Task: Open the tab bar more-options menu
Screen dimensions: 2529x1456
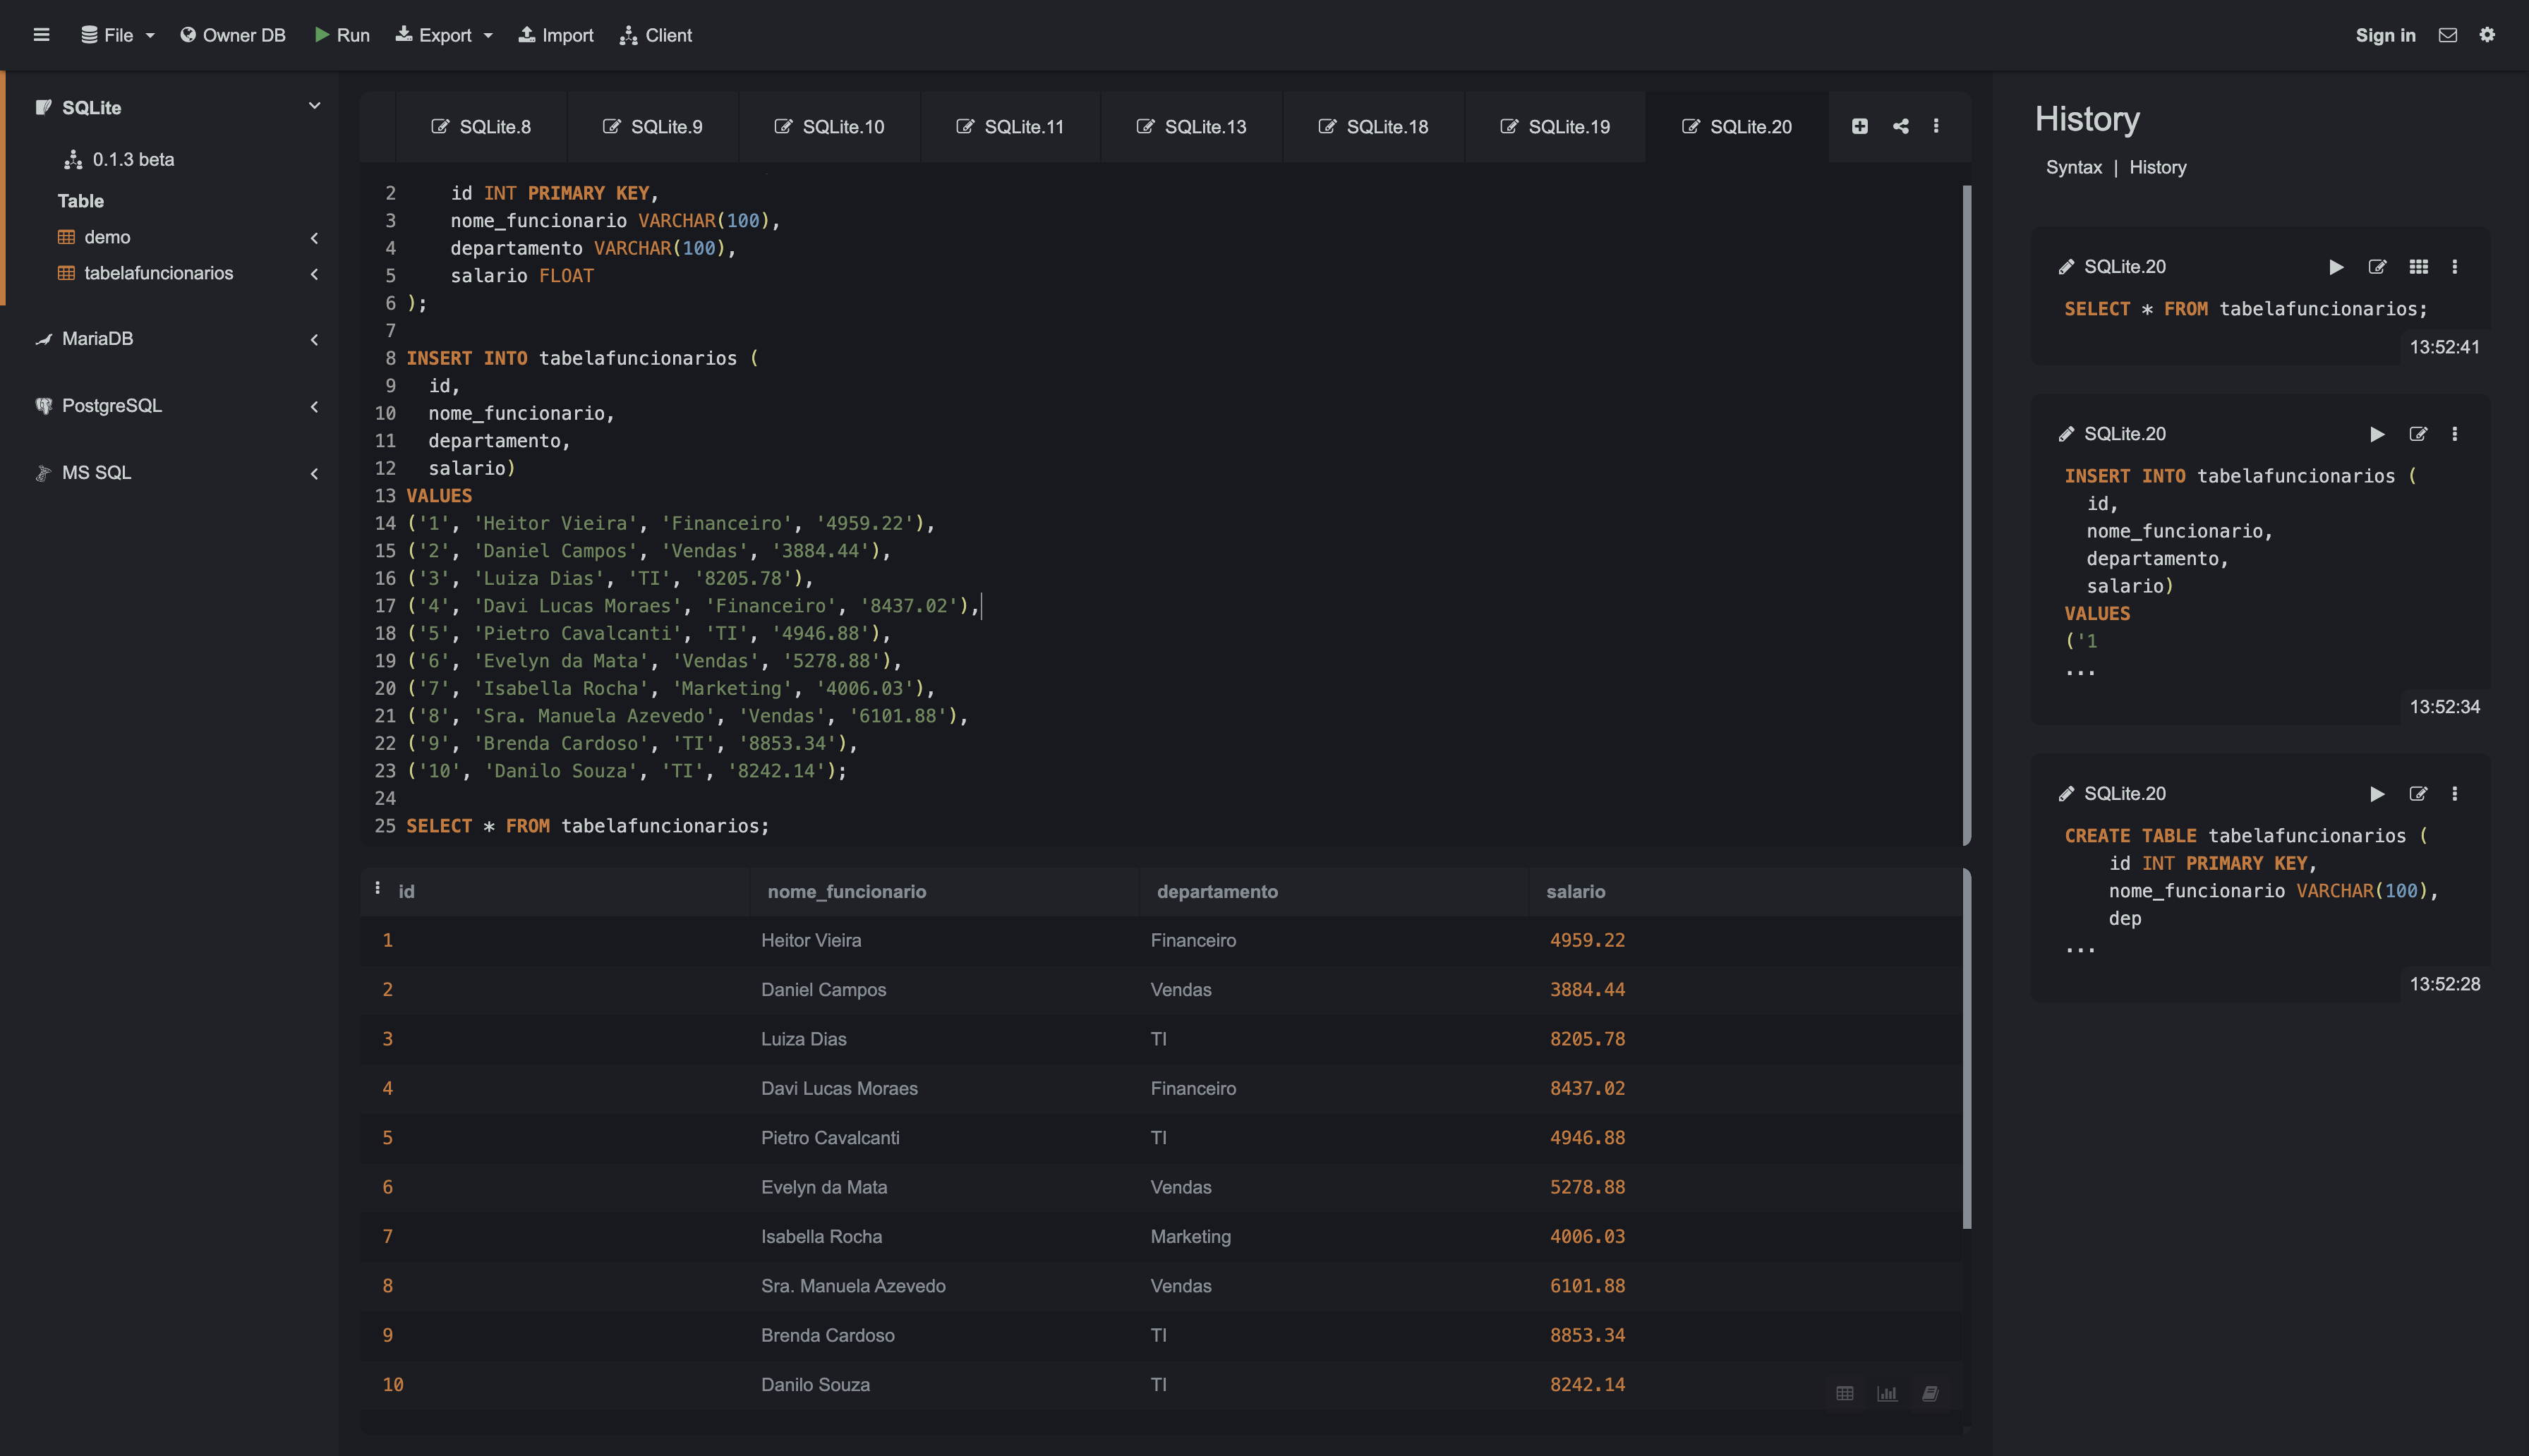Action: coord(1936,126)
